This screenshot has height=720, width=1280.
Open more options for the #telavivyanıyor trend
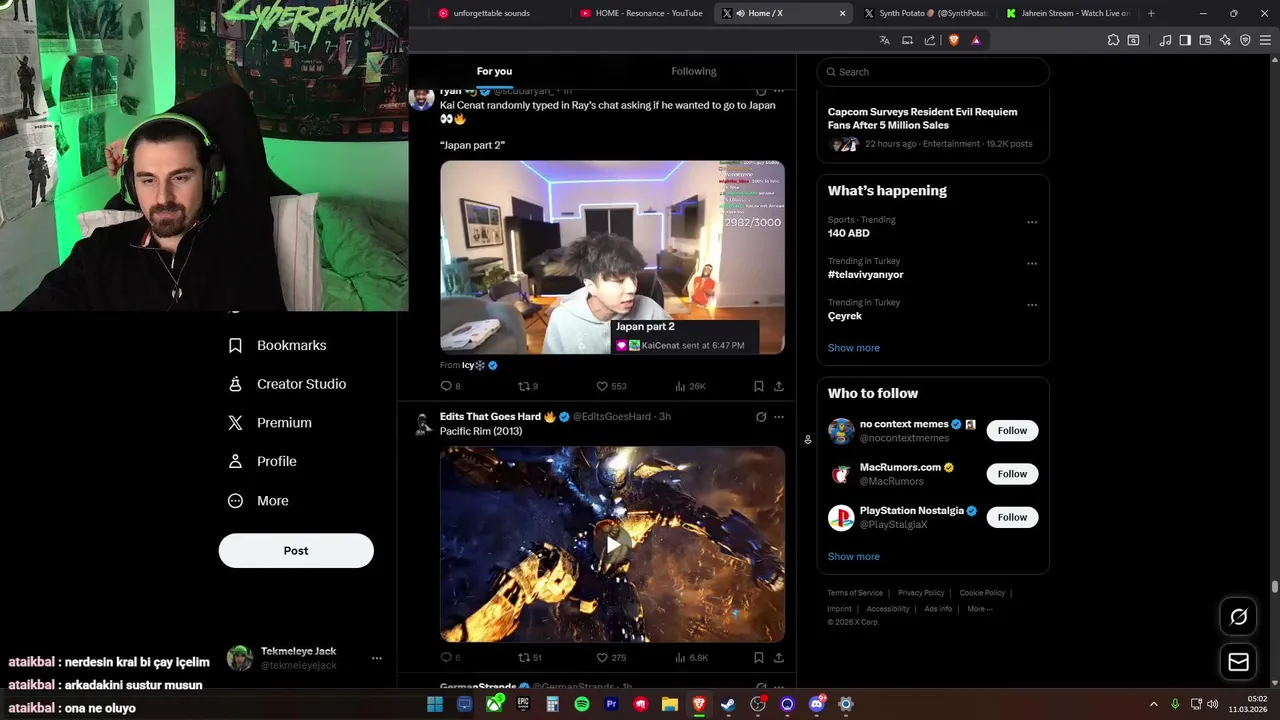click(x=1032, y=264)
